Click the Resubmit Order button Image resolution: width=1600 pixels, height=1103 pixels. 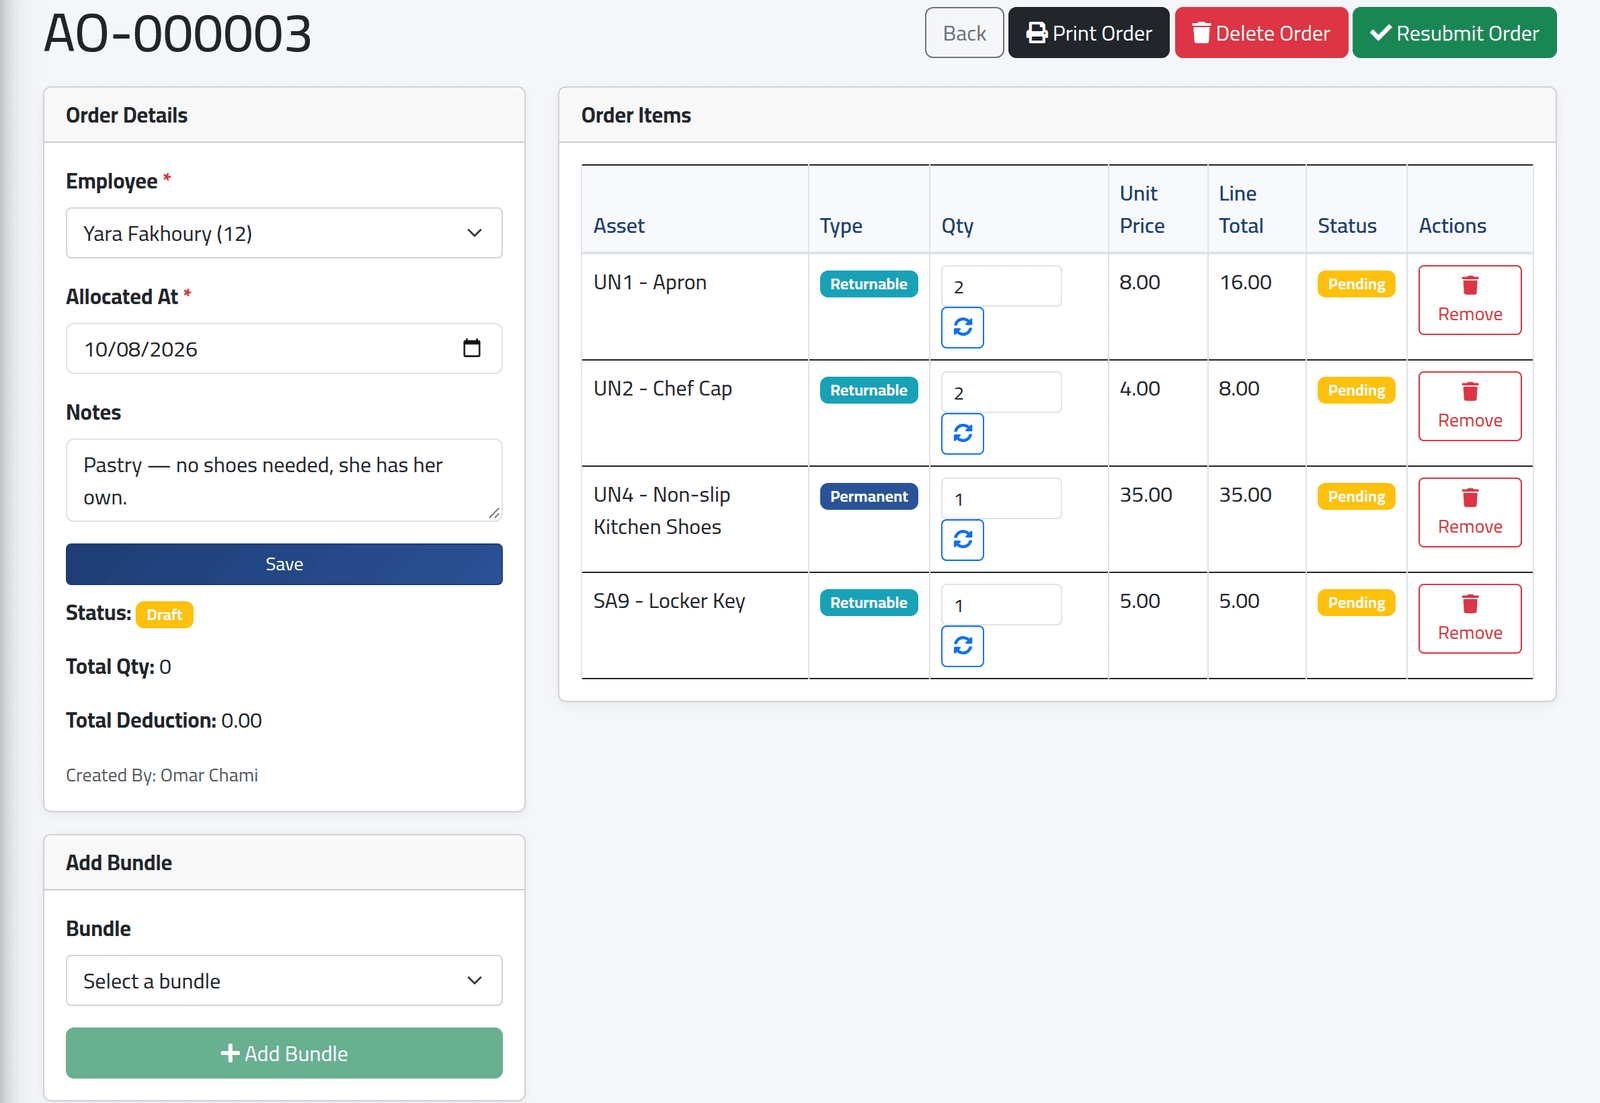[x=1454, y=33]
